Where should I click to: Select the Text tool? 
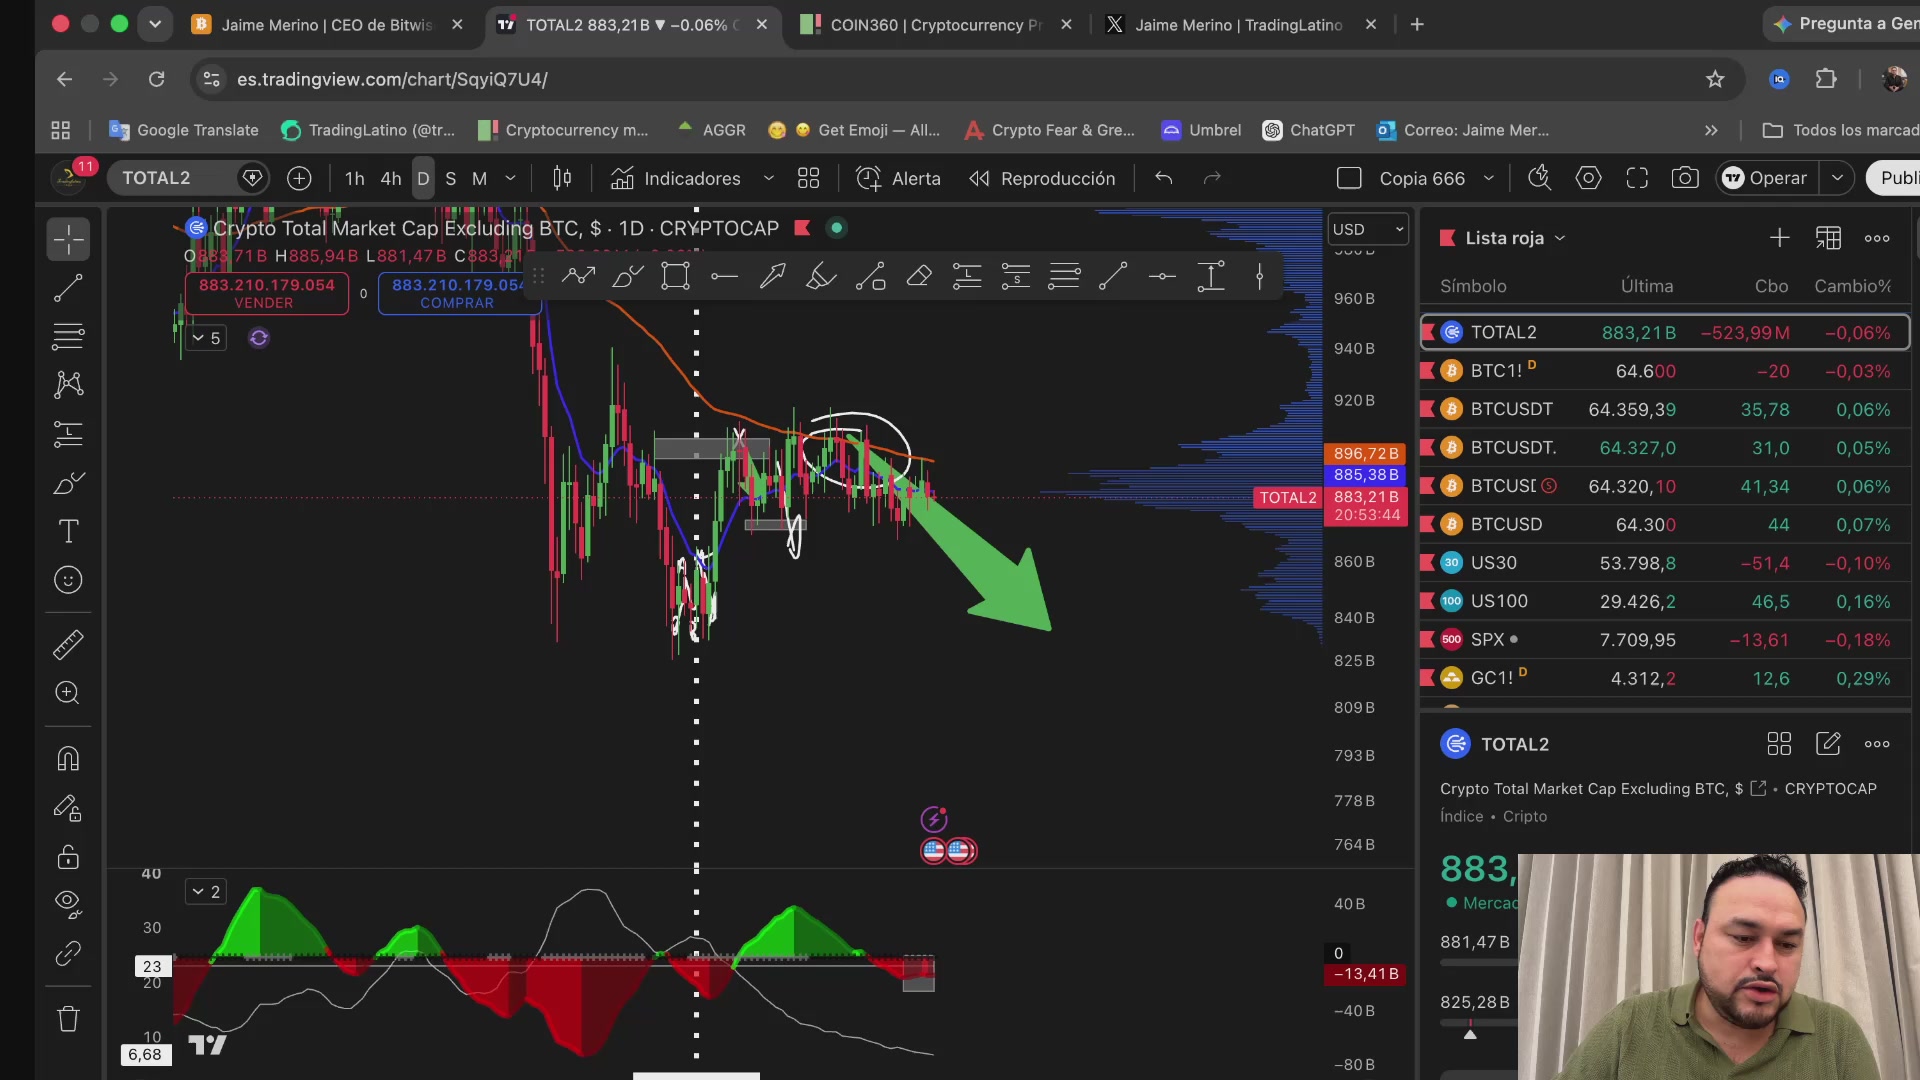pos(68,531)
